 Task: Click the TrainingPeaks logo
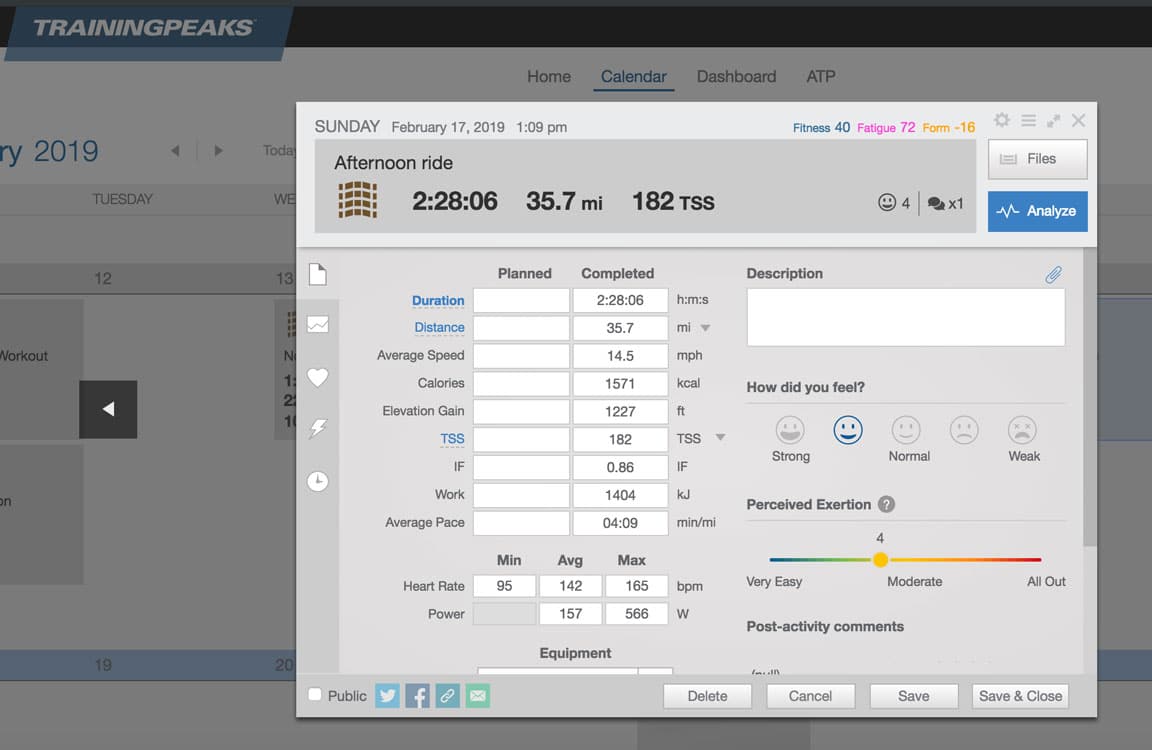(x=143, y=28)
